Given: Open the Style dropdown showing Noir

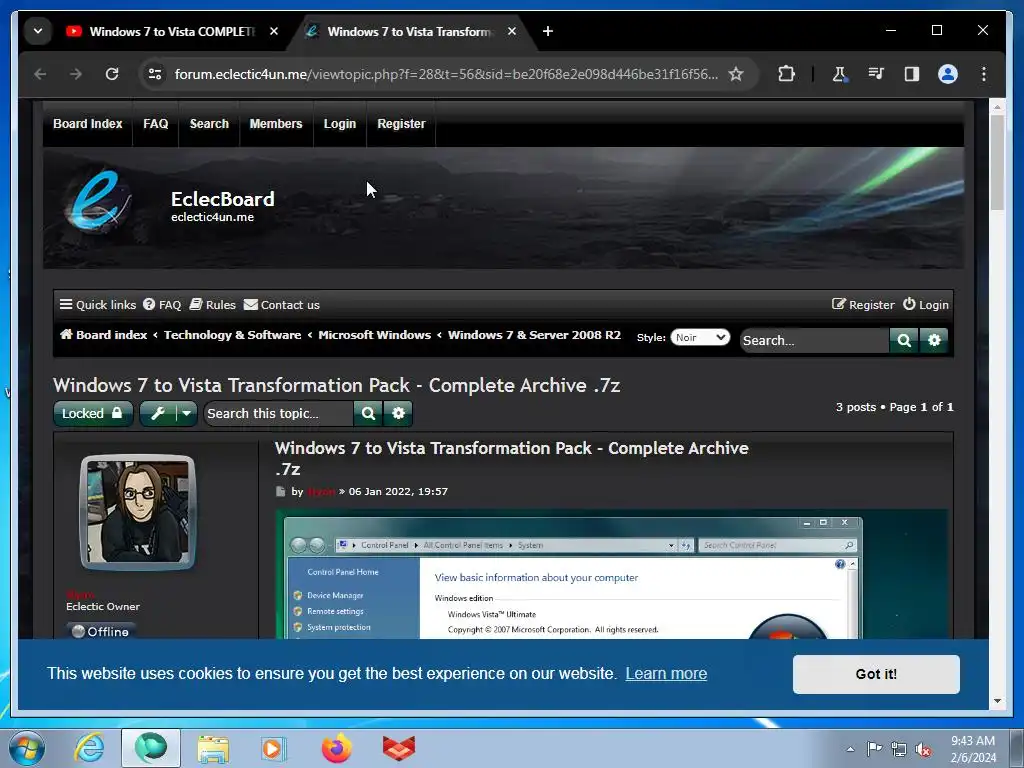Looking at the screenshot, I should click(700, 338).
